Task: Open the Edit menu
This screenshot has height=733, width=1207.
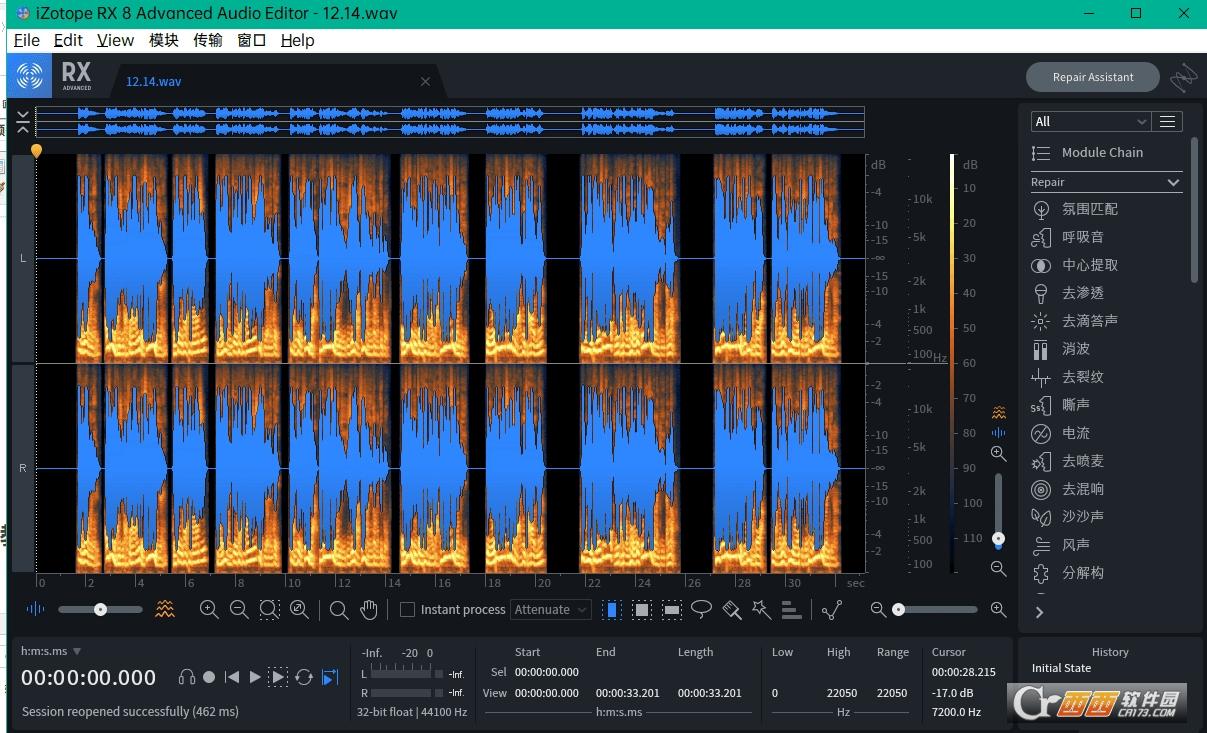Action: pyautogui.click(x=68, y=40)
